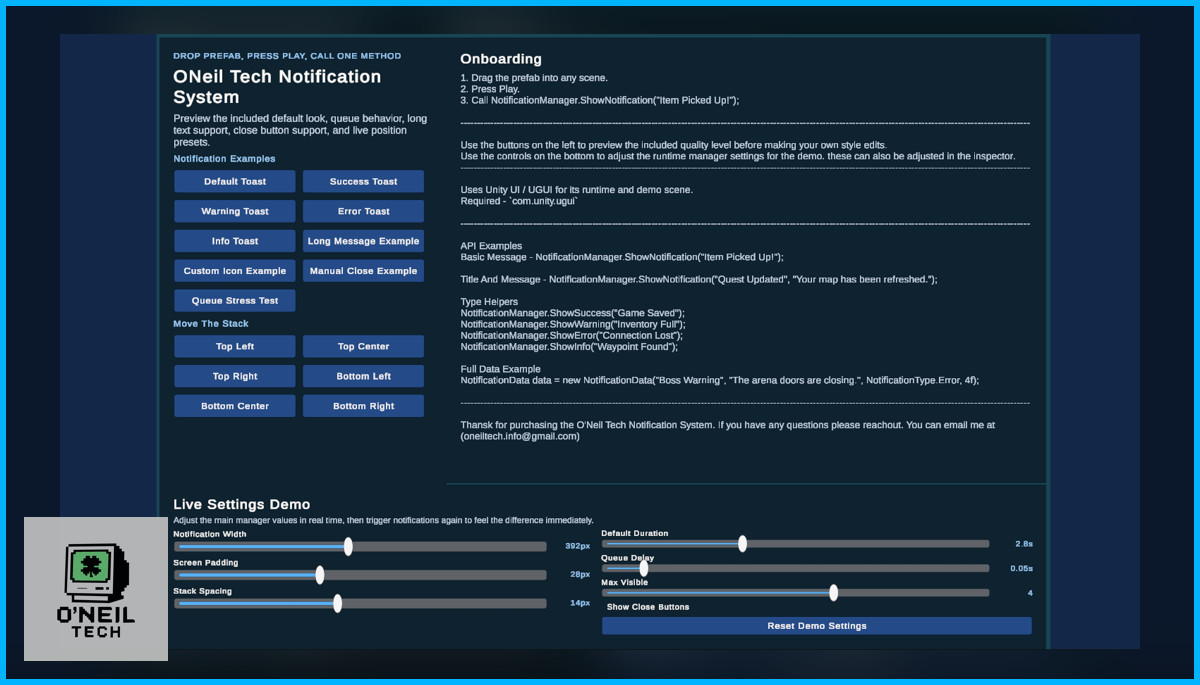
Task: Click the 2.8s duration value
Action: 1023,544
